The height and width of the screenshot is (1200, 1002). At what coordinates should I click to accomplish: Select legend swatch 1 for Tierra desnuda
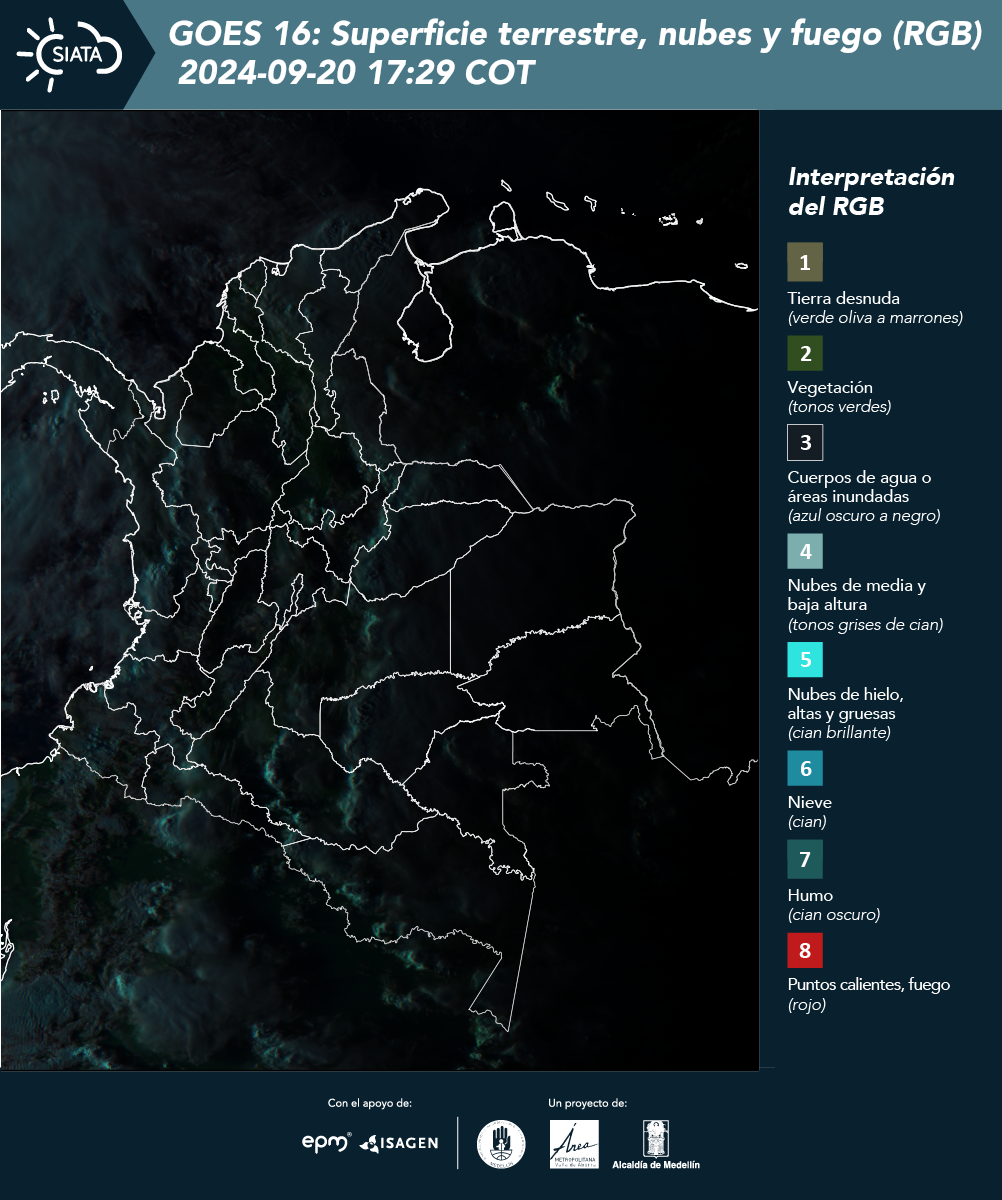click(x=805, y=263)
